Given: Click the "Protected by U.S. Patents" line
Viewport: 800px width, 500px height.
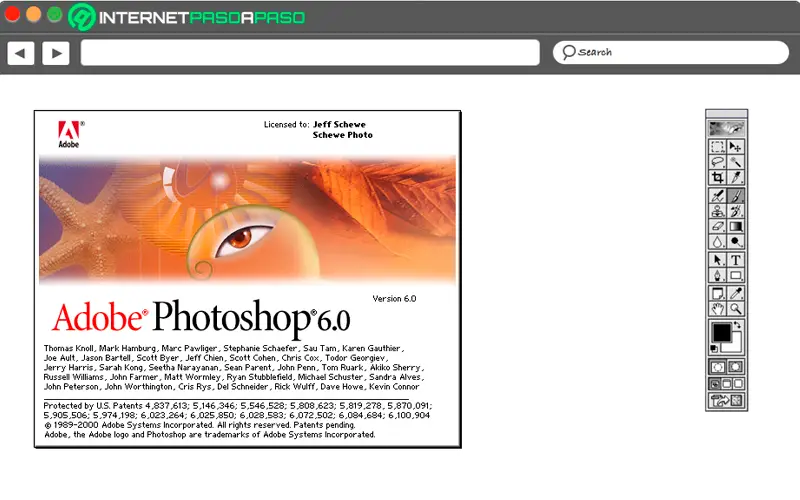Looking at the screenshot, I should [238, 406].
